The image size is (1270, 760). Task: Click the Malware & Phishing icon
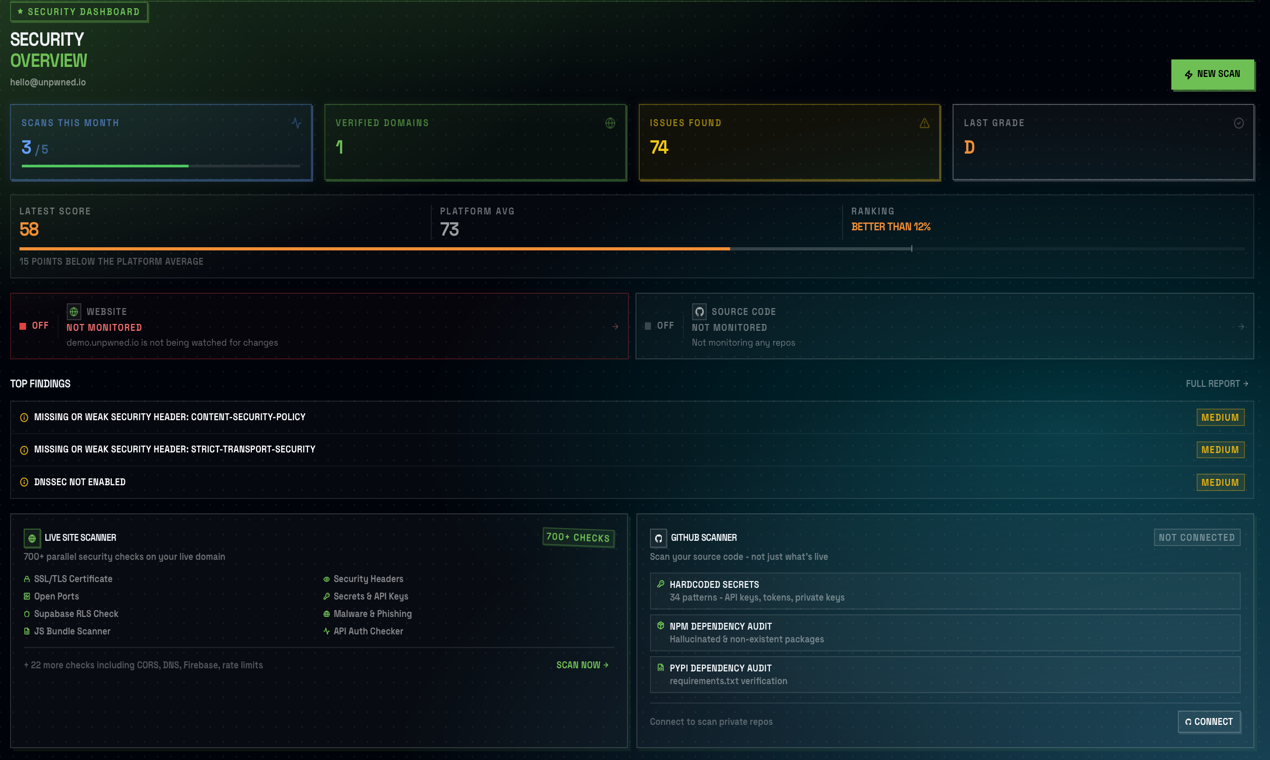click(326, 614)
